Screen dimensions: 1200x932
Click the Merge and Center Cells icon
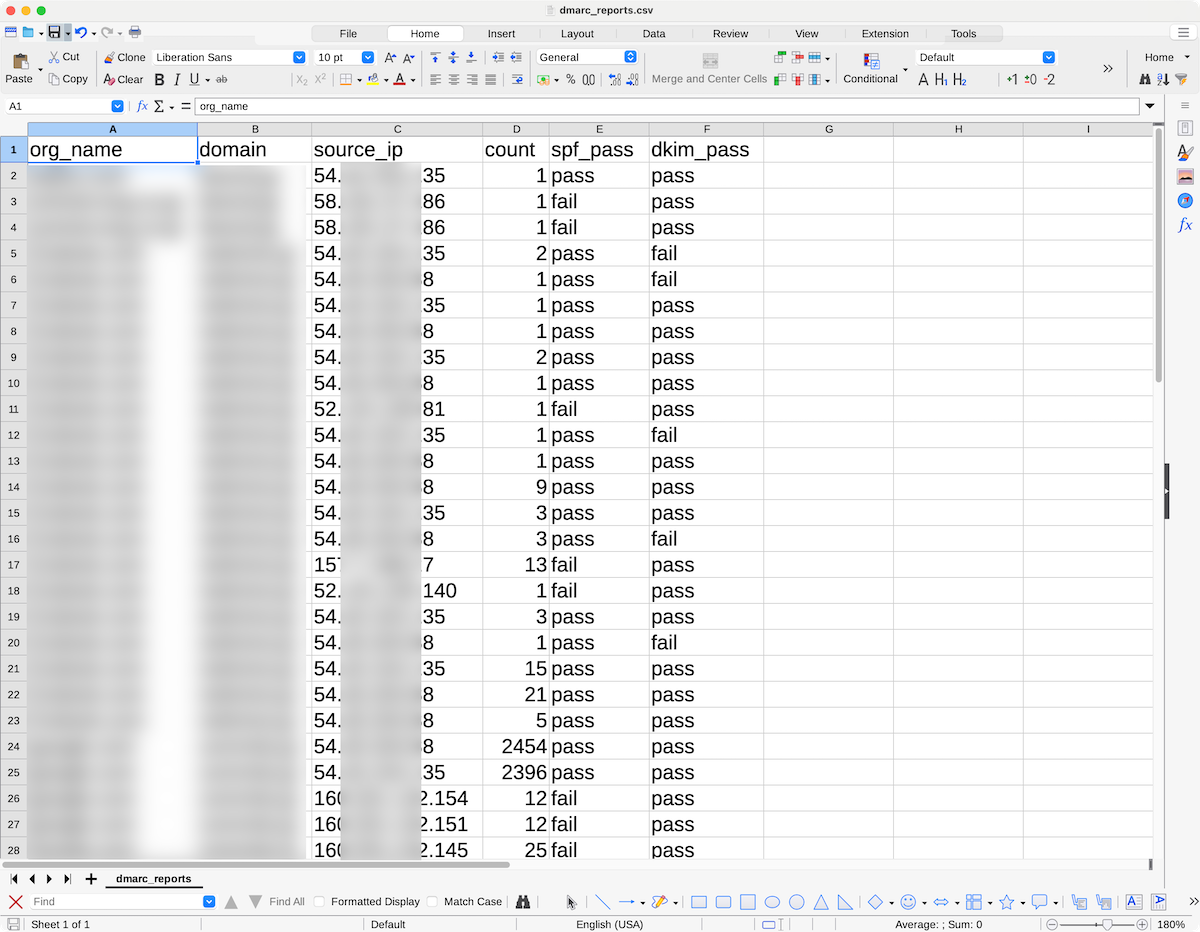click(710, 61)
